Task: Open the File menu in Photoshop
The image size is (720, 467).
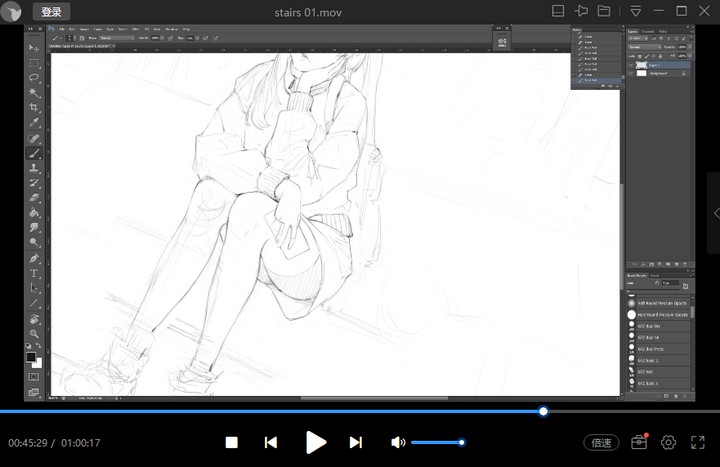Action: click(62, 29)
